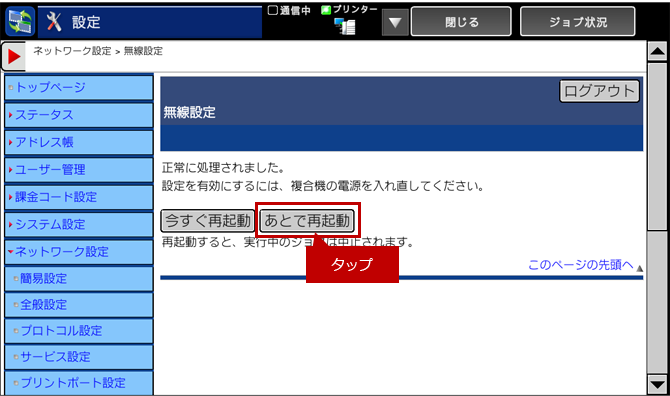Viewport: 670px width, 396px height.
Task: Tap あとで再起動 button
Action: 307,221
